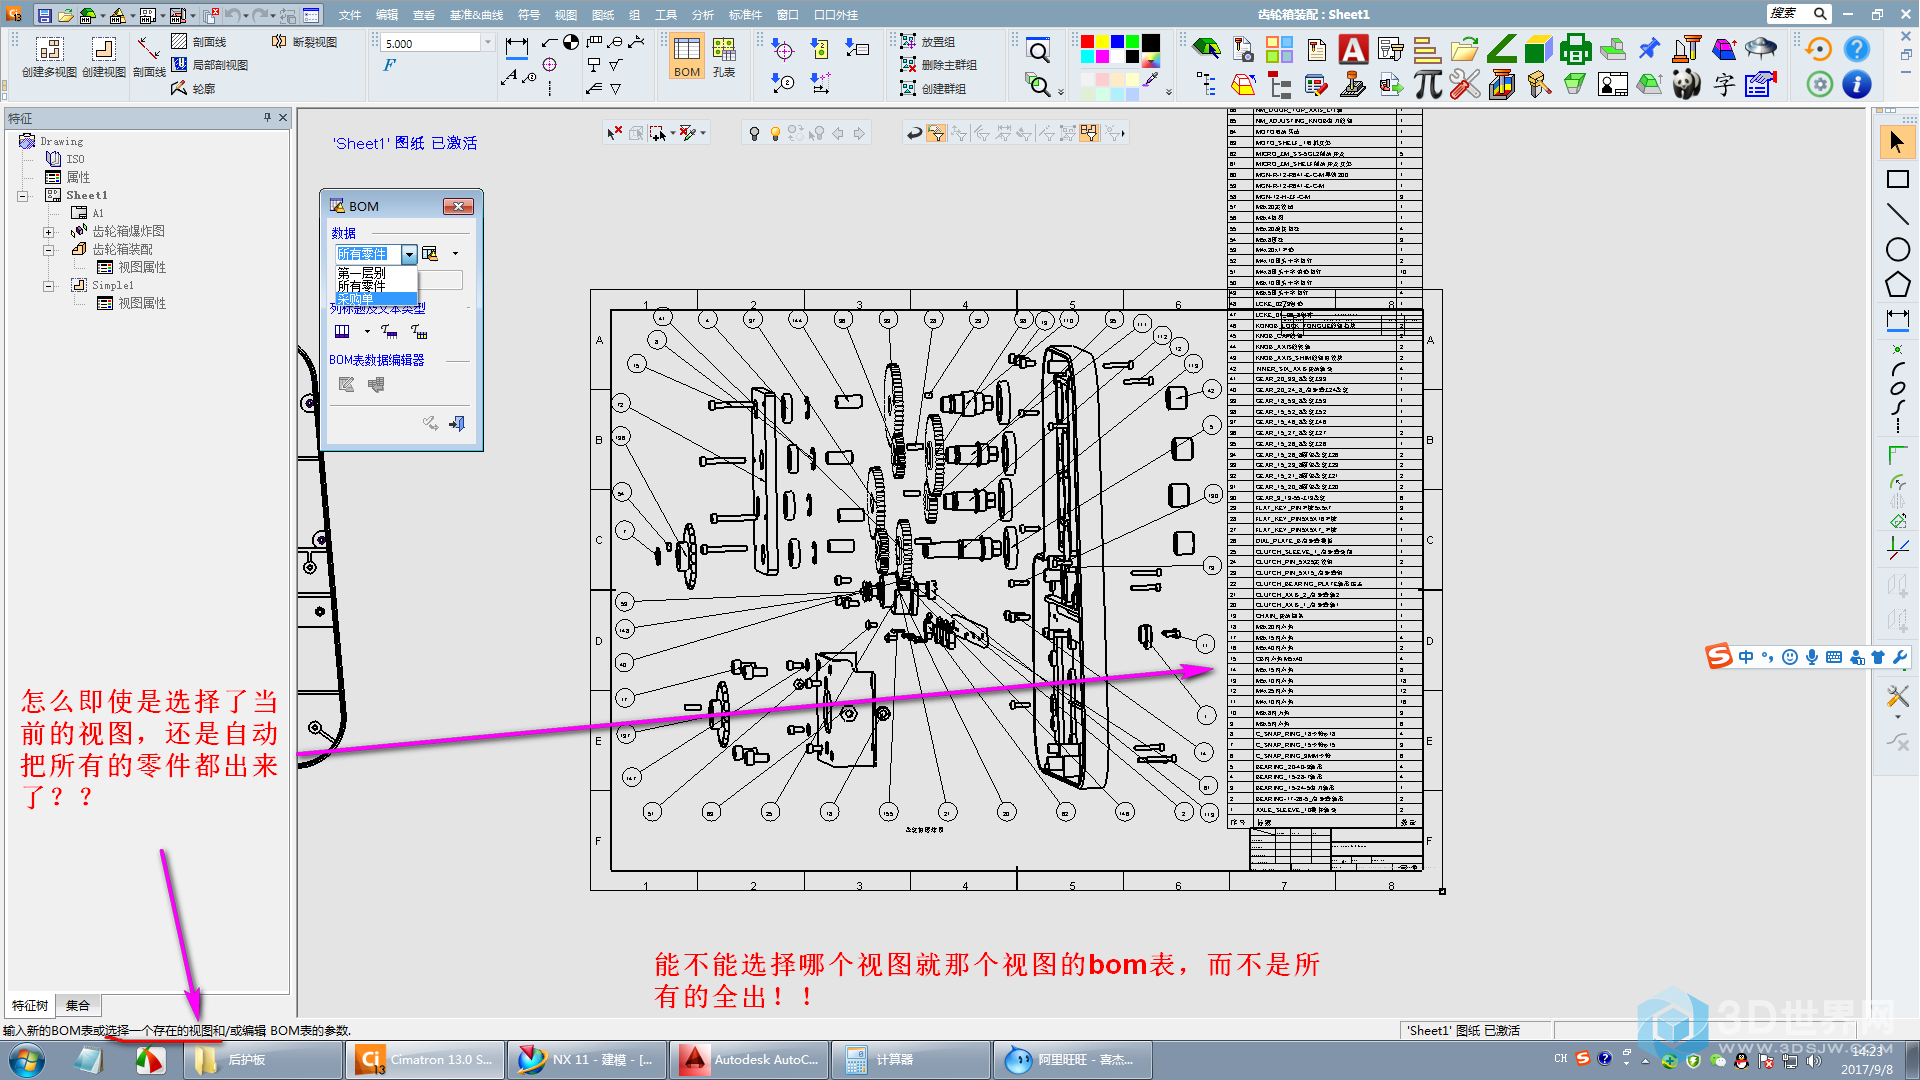
Task: Pick the red color swatch
Action: pyautogui.click(x=1088, y=42)
